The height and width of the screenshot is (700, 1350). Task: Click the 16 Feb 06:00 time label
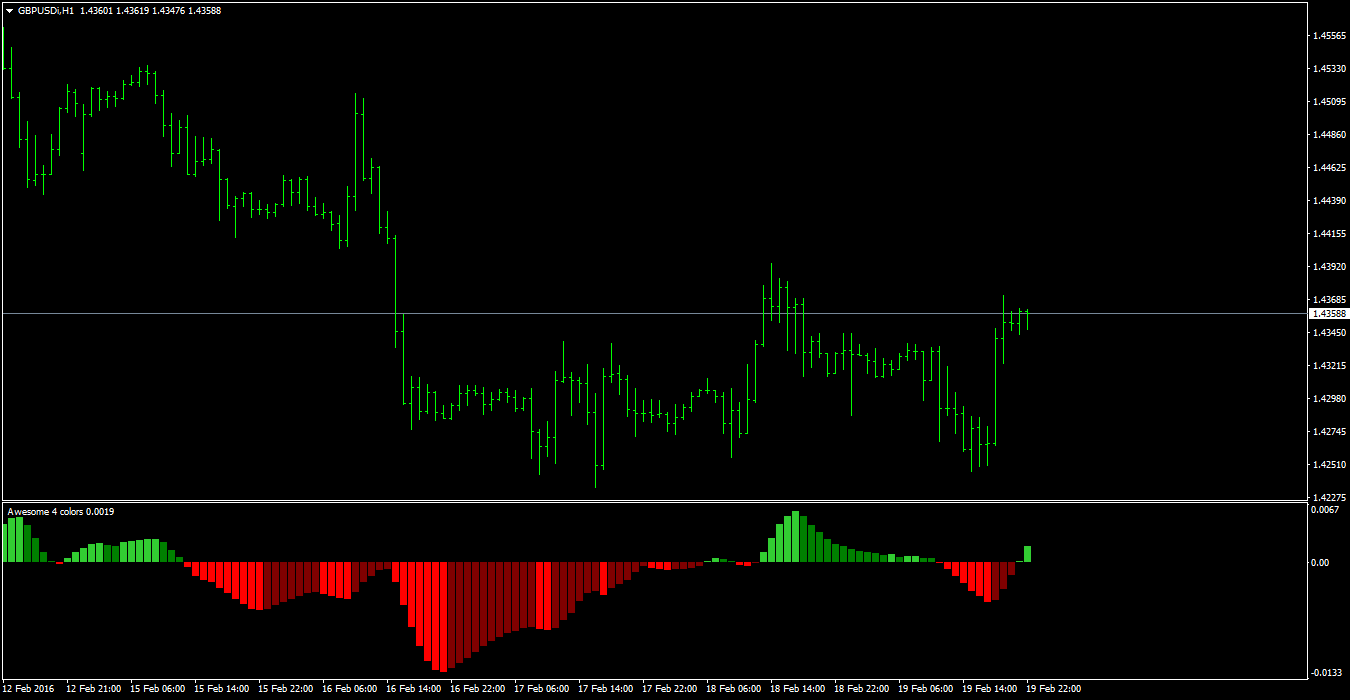pyautogui.click(x=350, y=689)
